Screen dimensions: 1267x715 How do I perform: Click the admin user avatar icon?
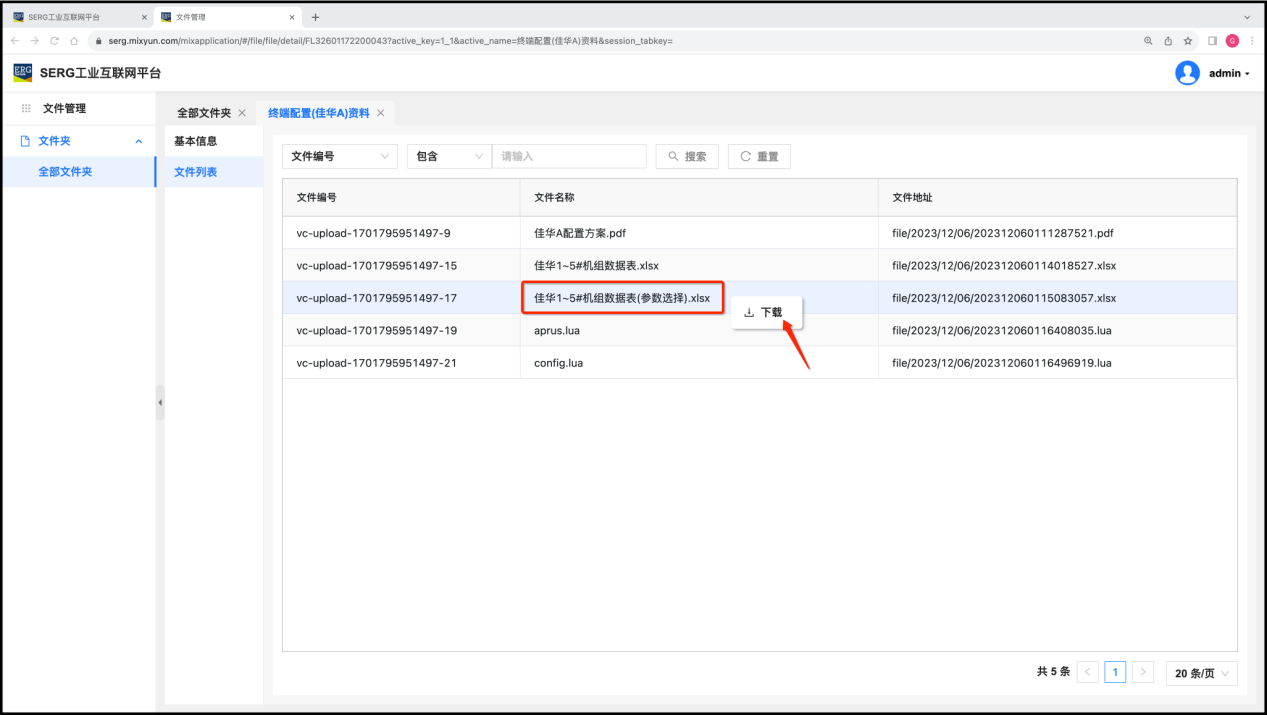tap(1187, 73)
